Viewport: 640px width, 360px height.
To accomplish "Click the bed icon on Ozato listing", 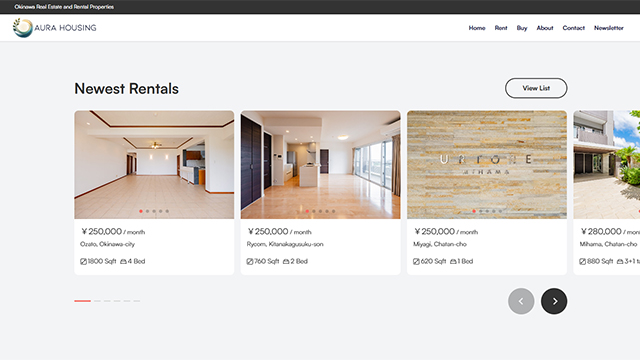I will [x=123, y=261].
